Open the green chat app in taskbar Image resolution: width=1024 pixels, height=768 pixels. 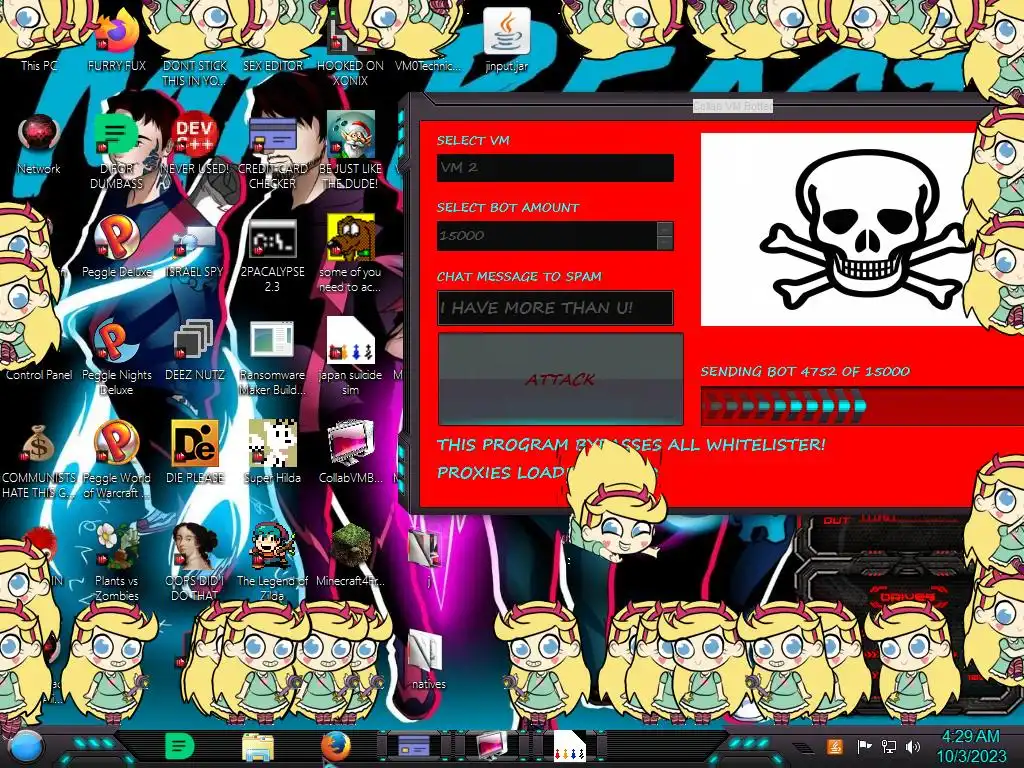click(x=179, y=746)
